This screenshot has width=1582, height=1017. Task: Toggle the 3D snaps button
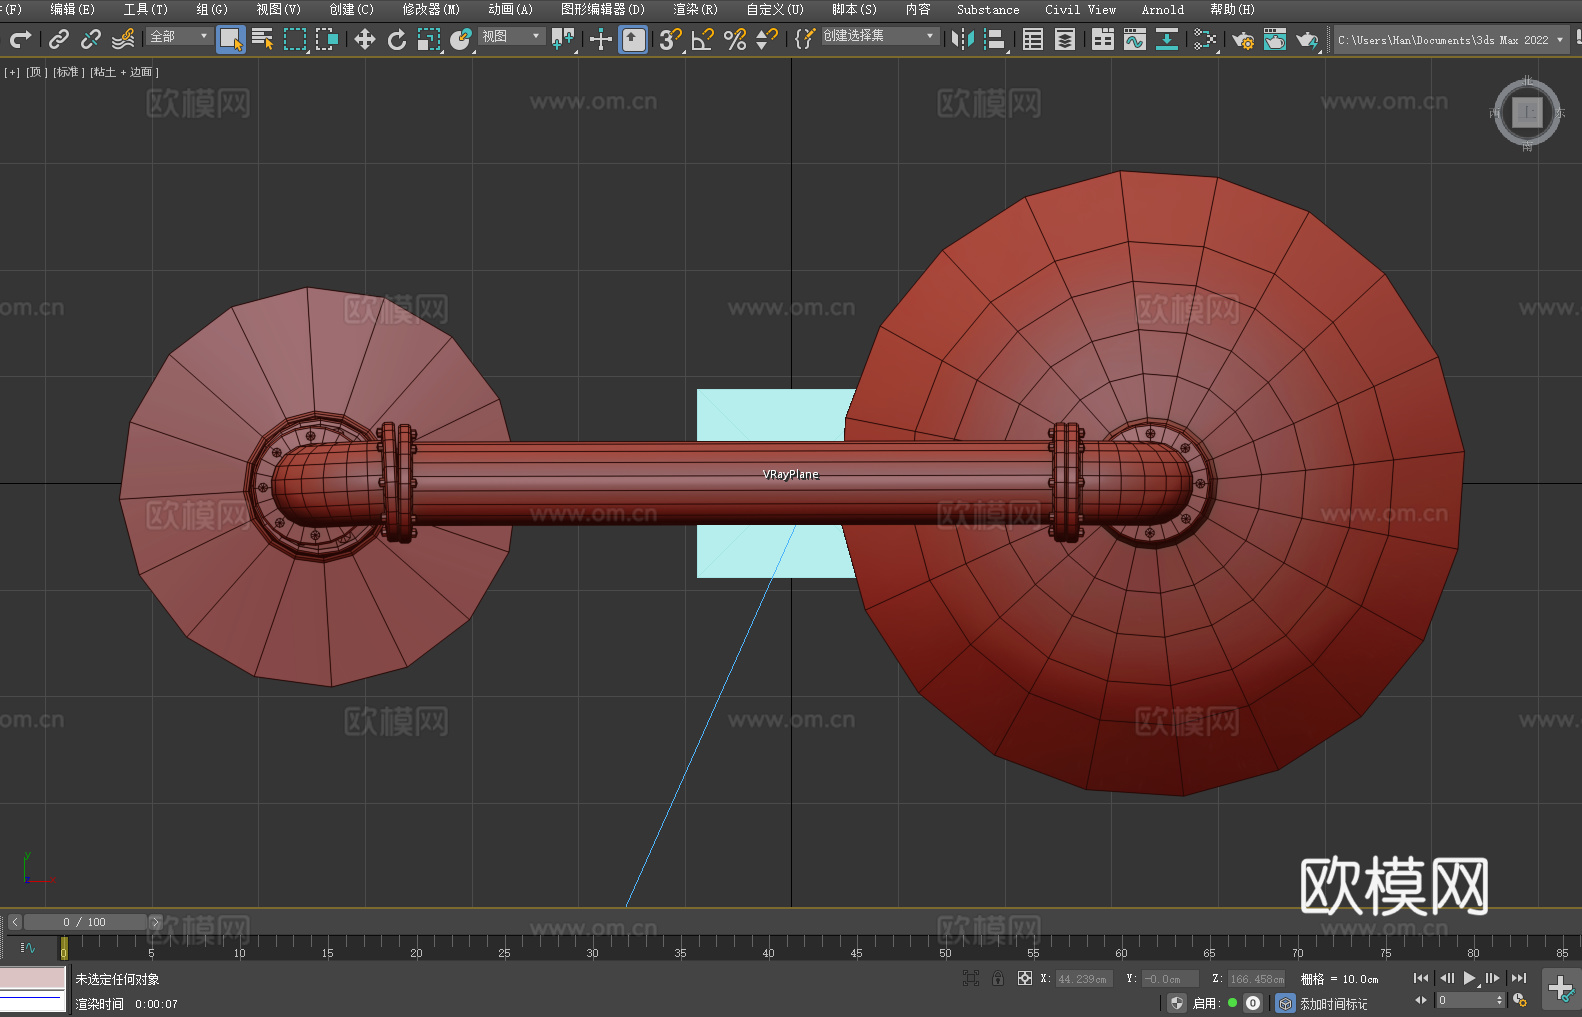670,39
